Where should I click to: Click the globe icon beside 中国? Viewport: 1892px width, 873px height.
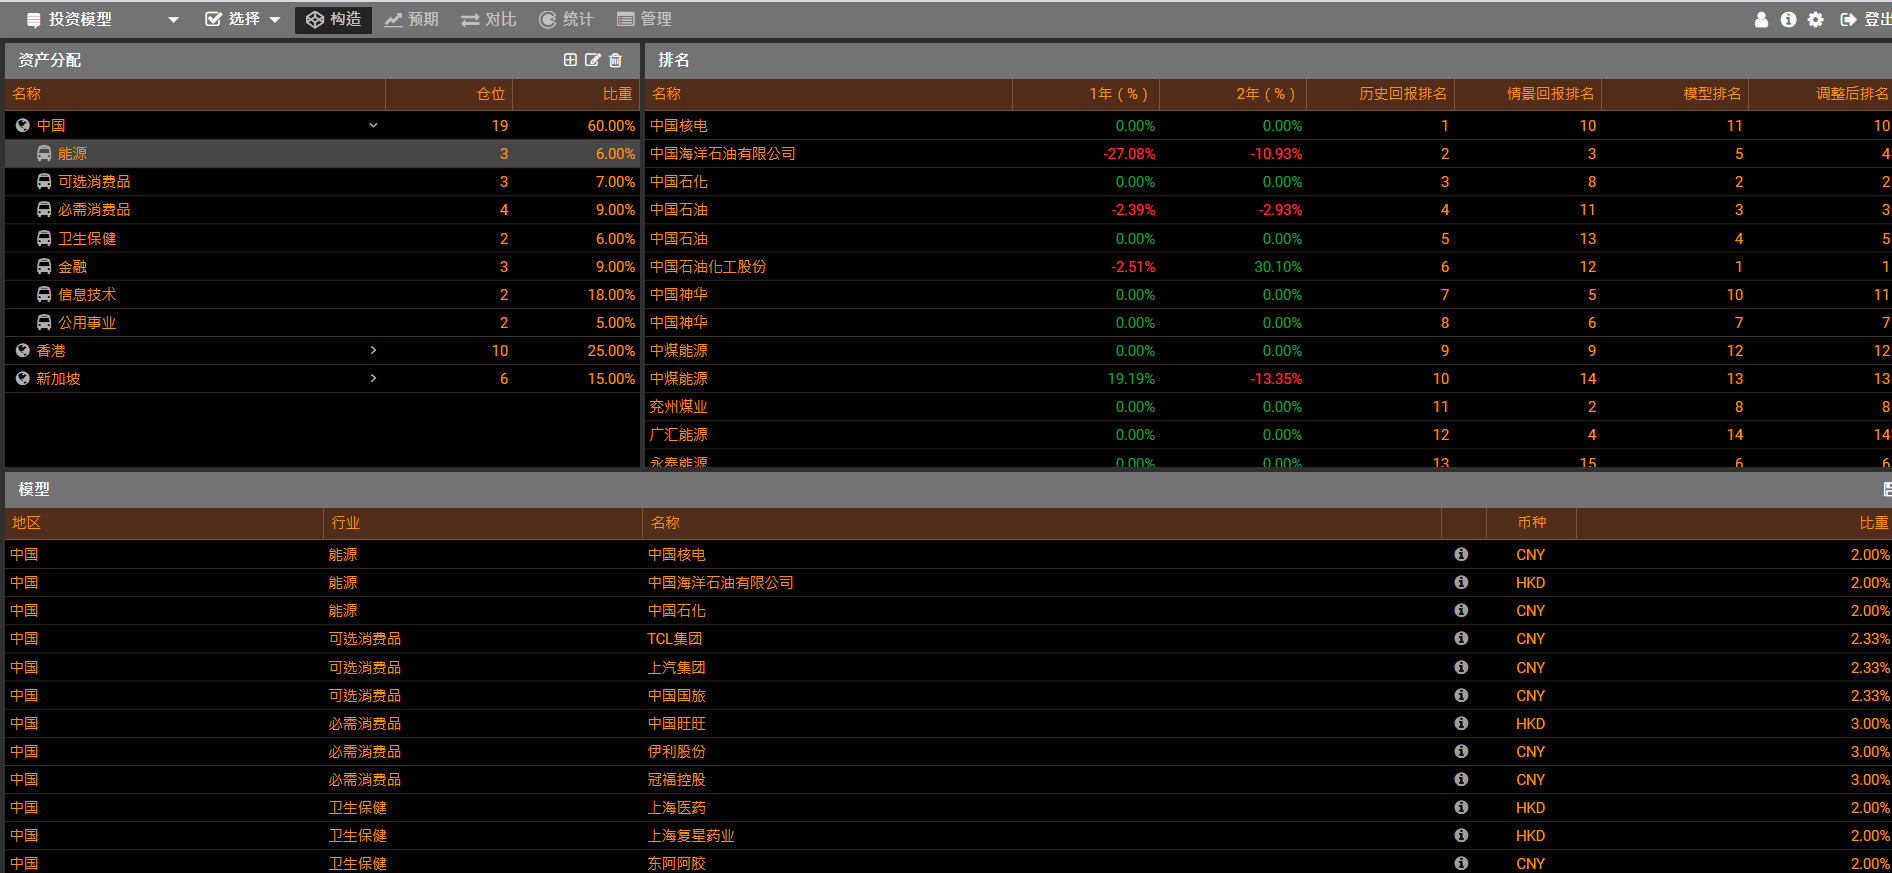23,125
